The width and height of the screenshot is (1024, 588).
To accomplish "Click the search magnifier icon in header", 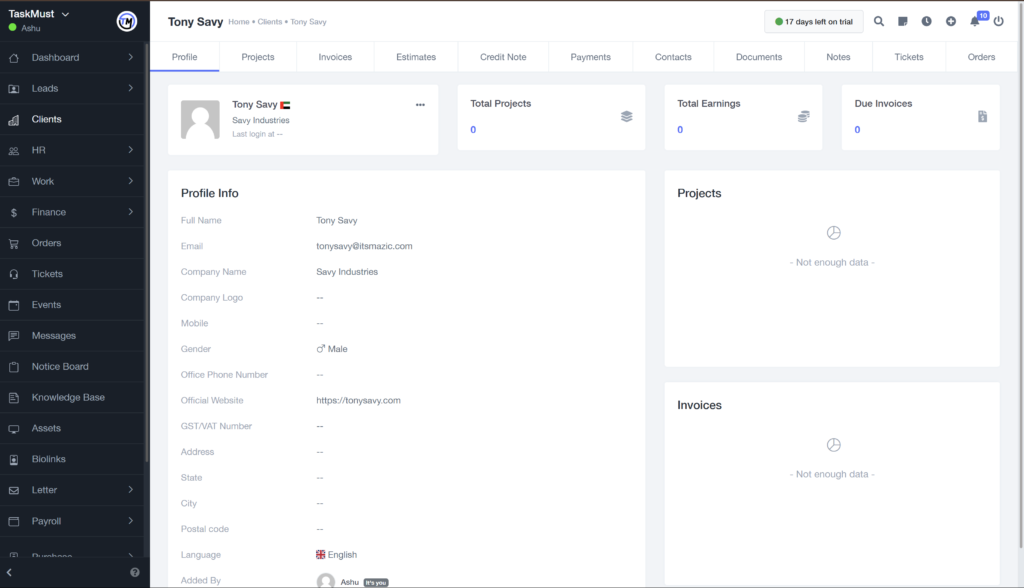I will (879, 21).
